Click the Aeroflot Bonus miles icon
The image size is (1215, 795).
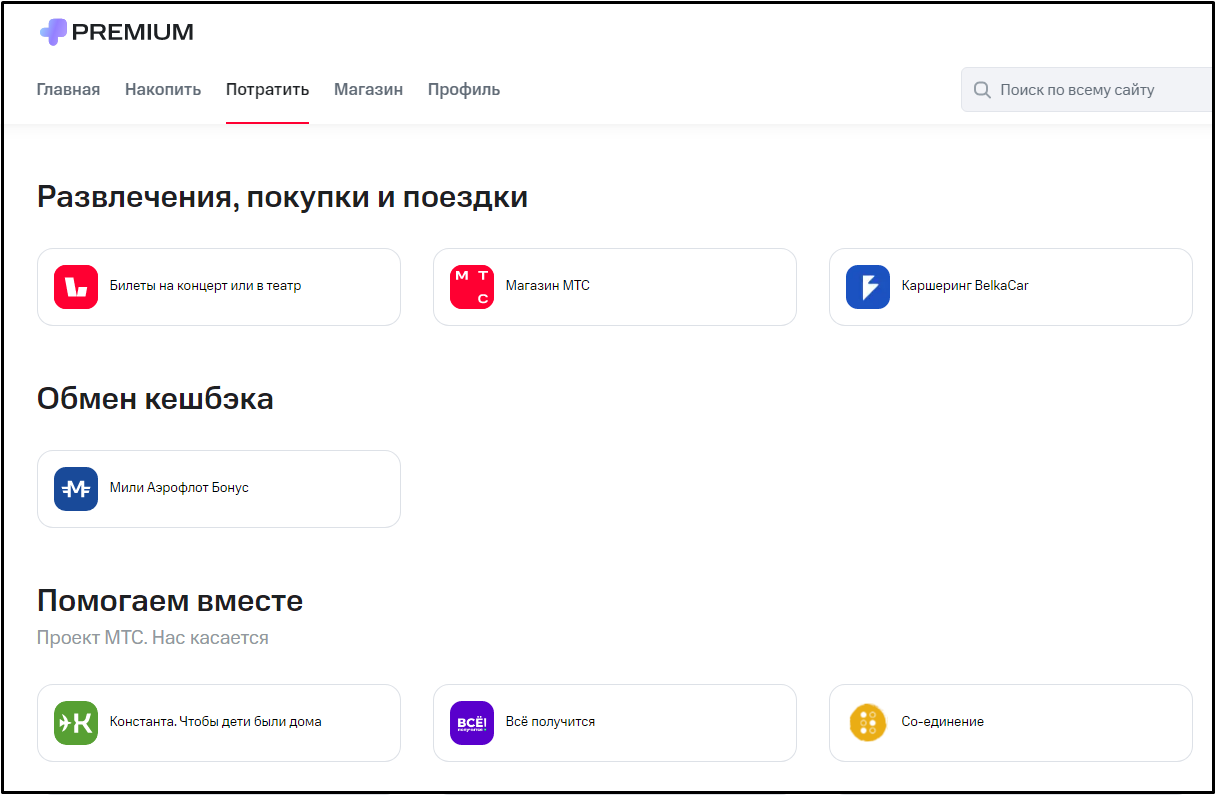point(76,489)
